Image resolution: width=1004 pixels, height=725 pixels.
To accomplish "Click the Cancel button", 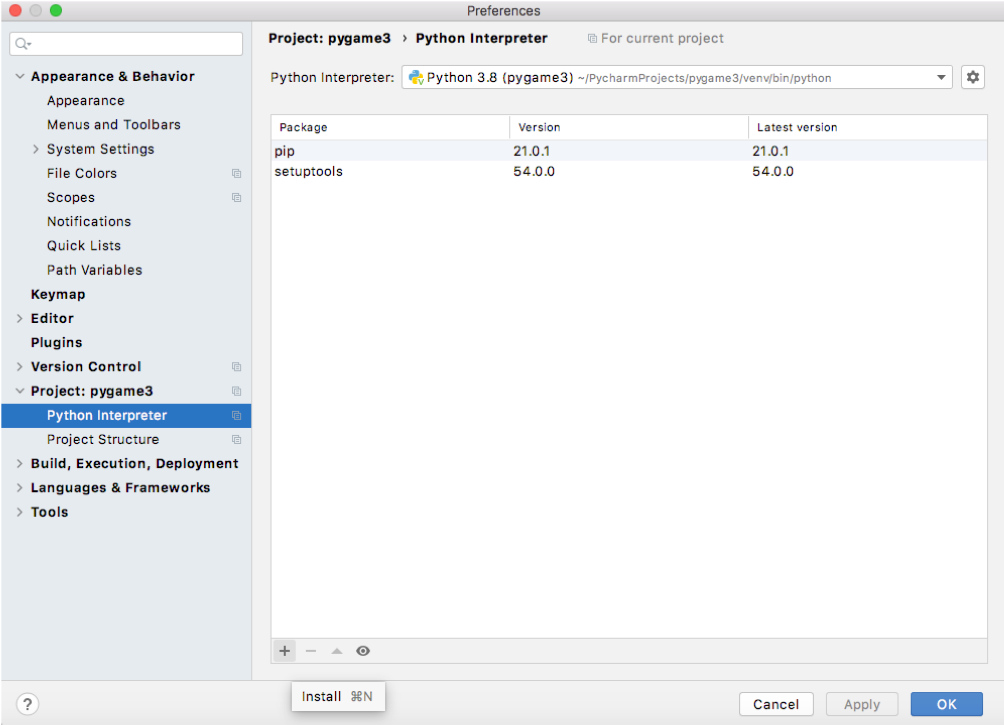I will (776, 705).
